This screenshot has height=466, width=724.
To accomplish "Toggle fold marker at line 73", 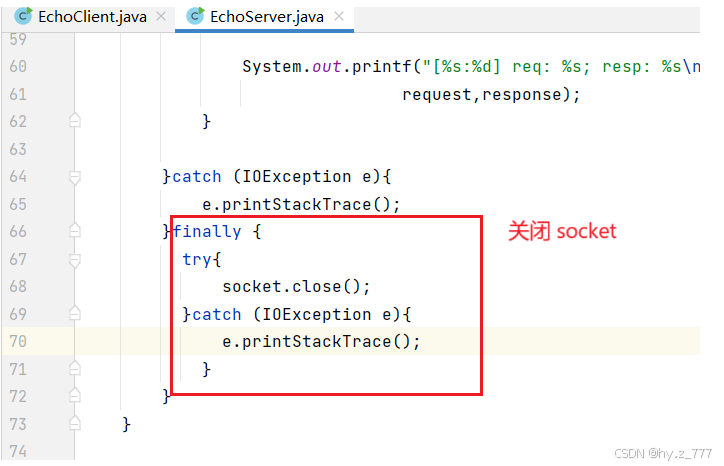I will [75, 423].
